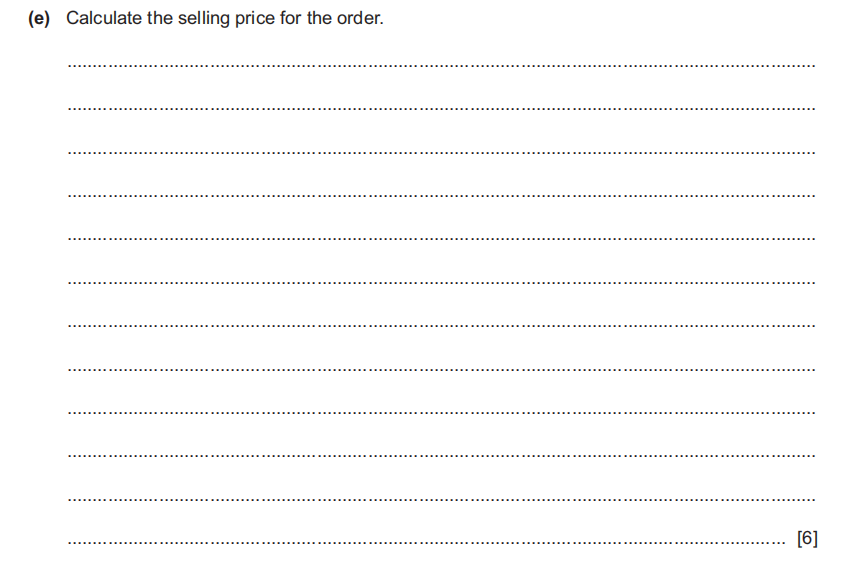Click the word "Calculate" in the question

pos(105,19)
